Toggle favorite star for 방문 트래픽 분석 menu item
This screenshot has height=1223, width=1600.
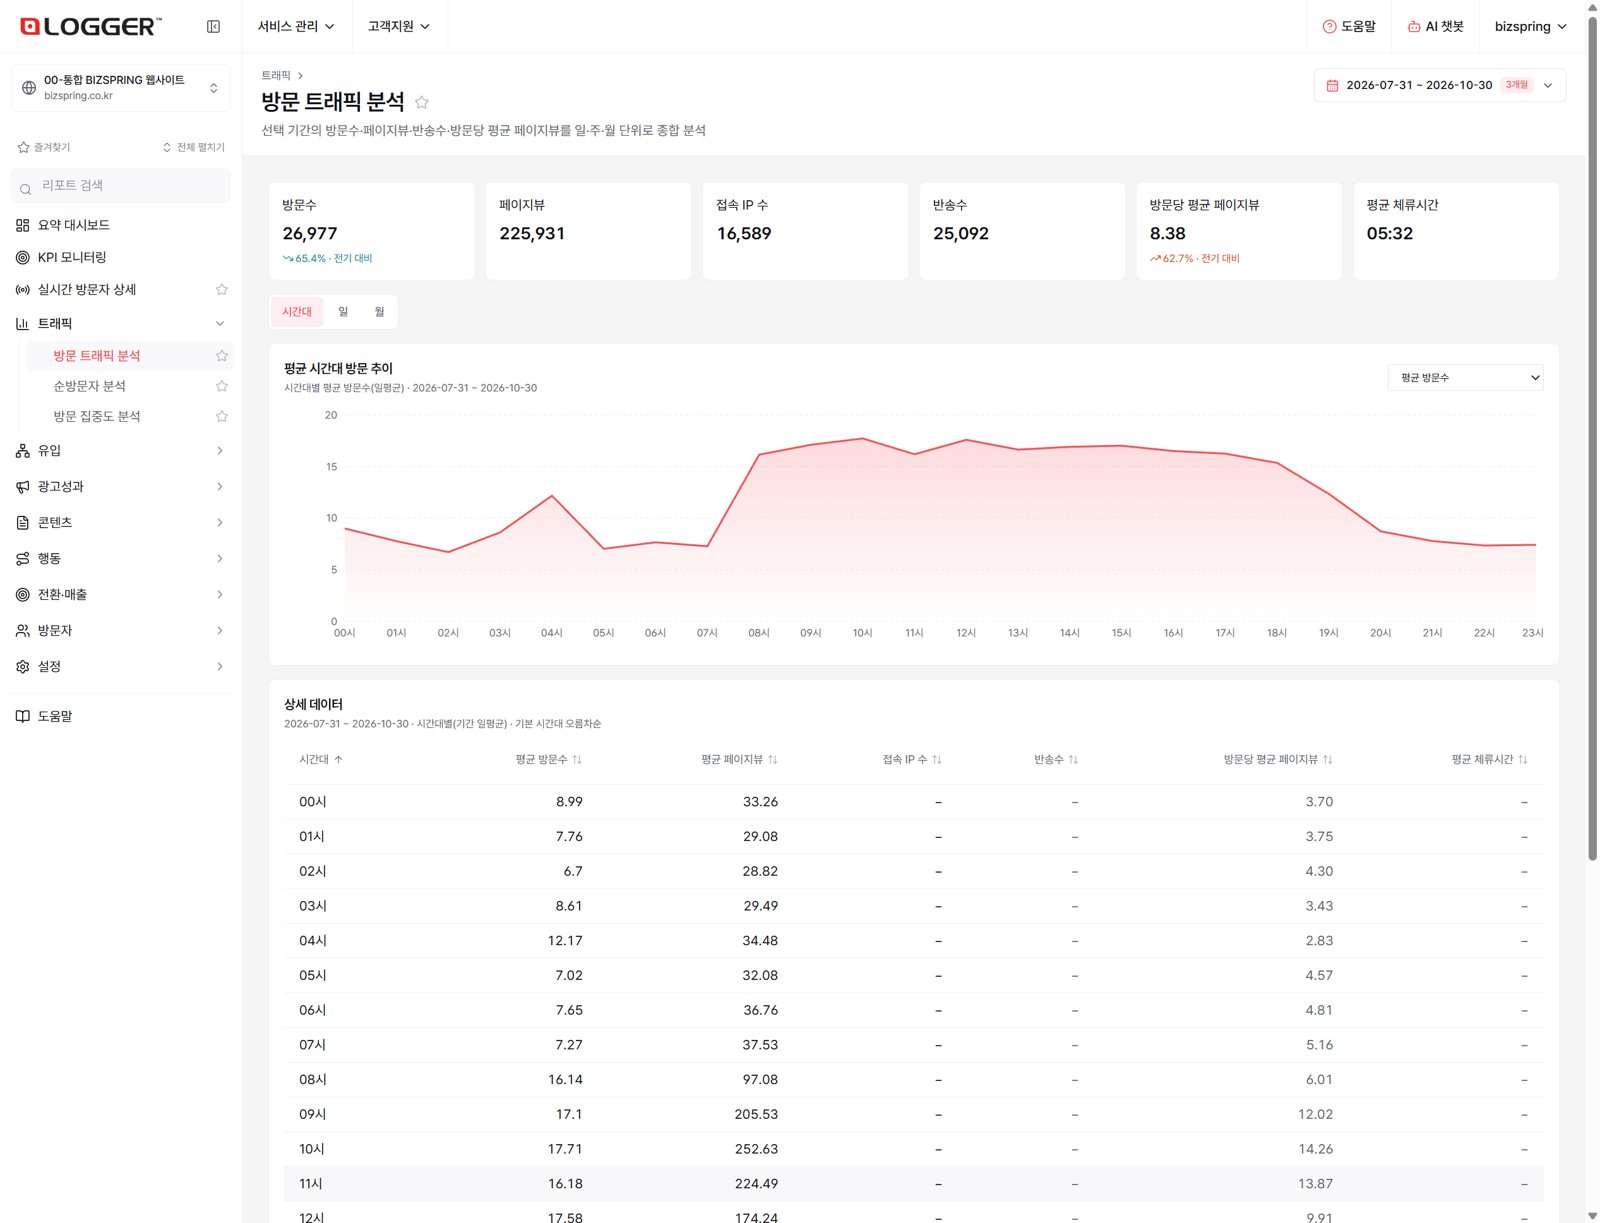(222, 356)
